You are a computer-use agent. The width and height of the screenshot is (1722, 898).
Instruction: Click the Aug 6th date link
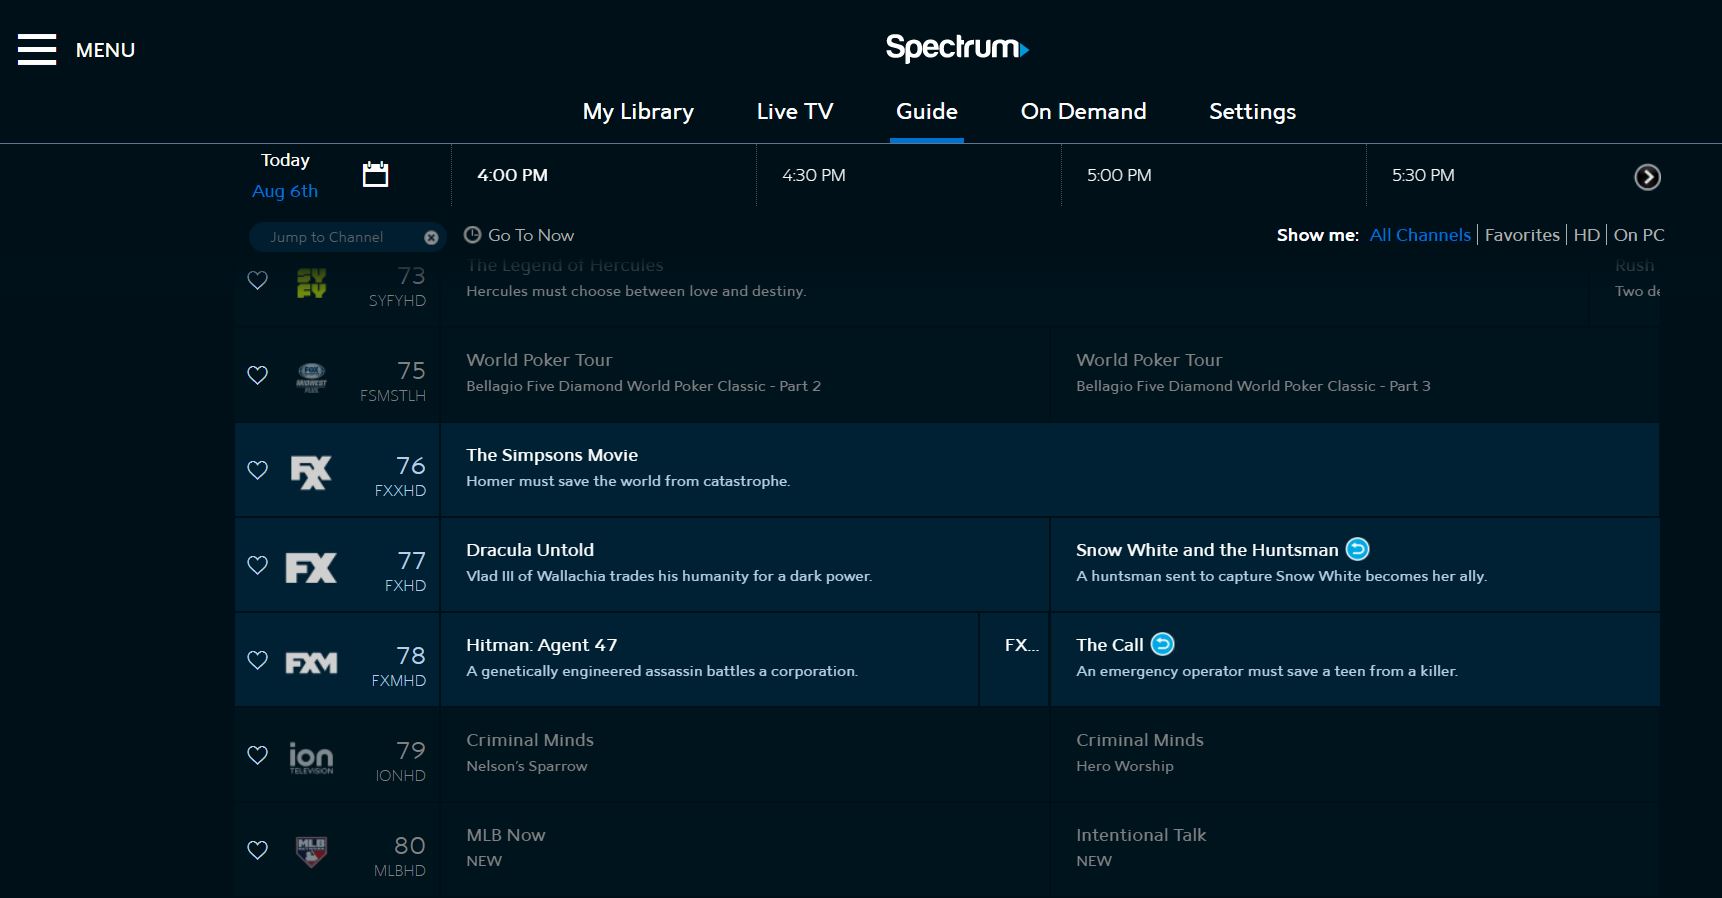coord(285,191)
